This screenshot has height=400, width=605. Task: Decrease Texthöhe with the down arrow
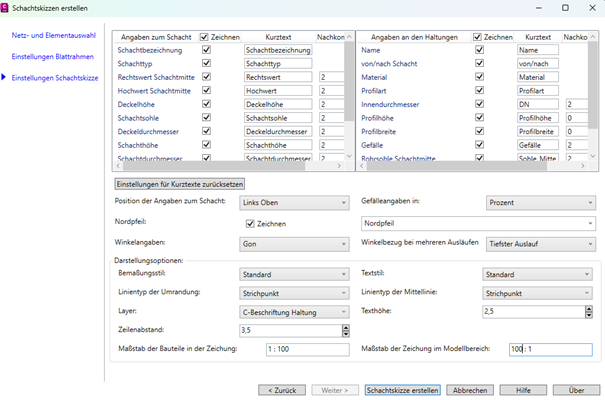[x=588, y=315]
